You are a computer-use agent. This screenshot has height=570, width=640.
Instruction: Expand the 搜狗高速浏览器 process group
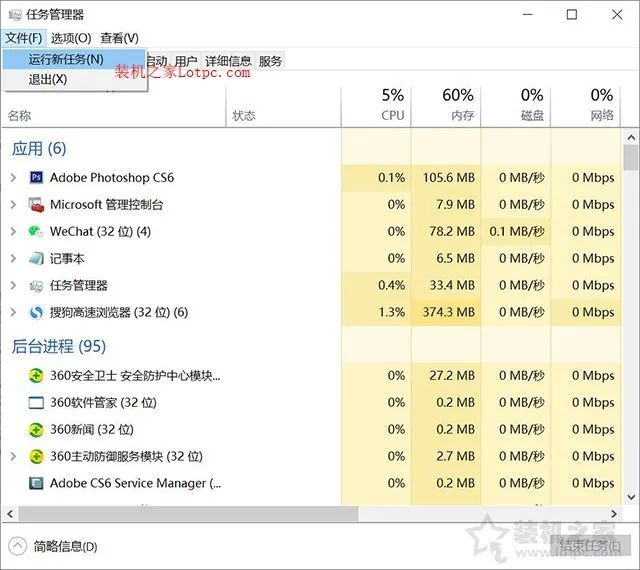[13, 313]
